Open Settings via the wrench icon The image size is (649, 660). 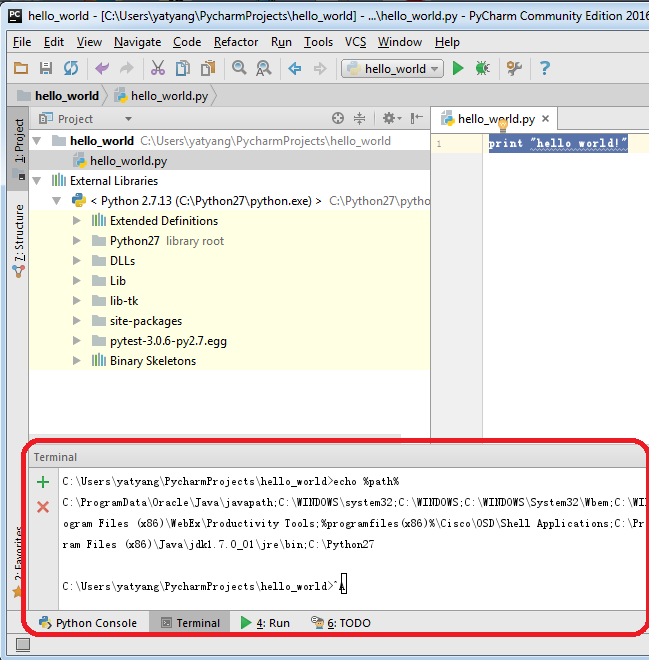(x=514, y=68)
